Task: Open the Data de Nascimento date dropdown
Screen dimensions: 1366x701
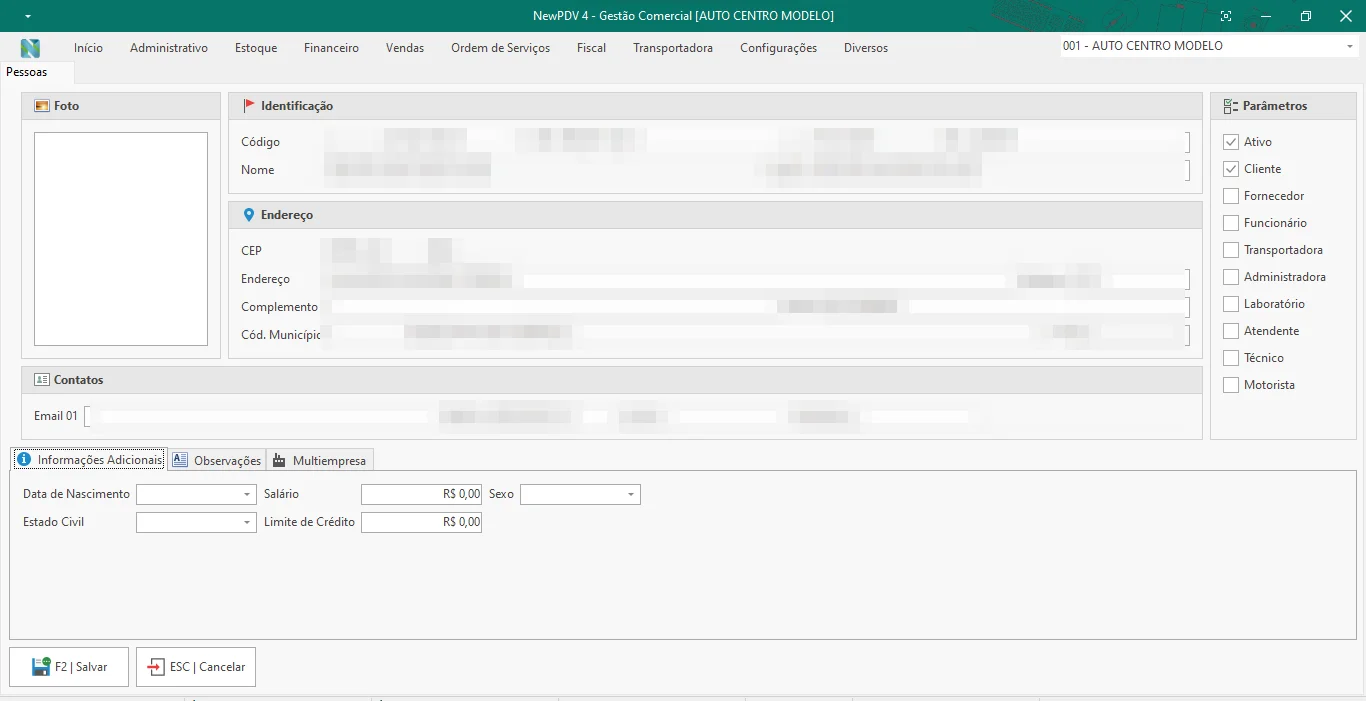Action: pyautogui.click(x=247, y=495)
